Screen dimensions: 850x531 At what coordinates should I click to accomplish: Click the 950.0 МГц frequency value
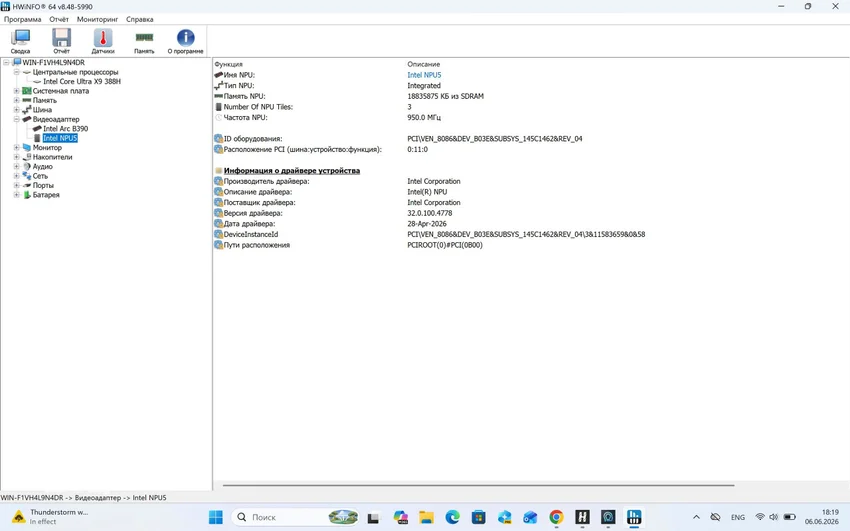(x=424, y=117)
